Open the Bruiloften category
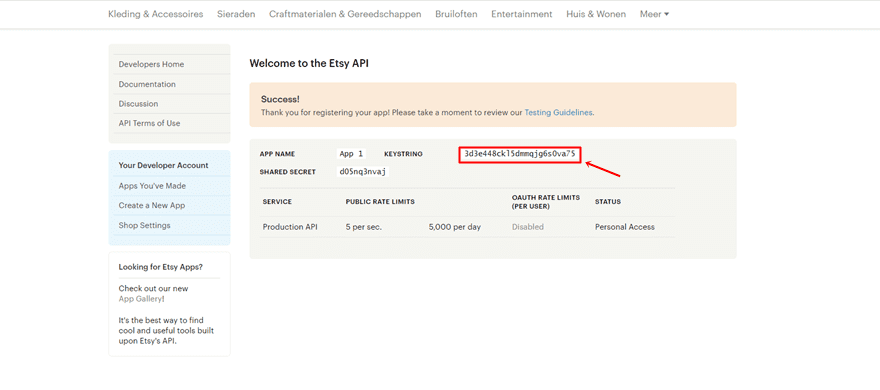 456,14
